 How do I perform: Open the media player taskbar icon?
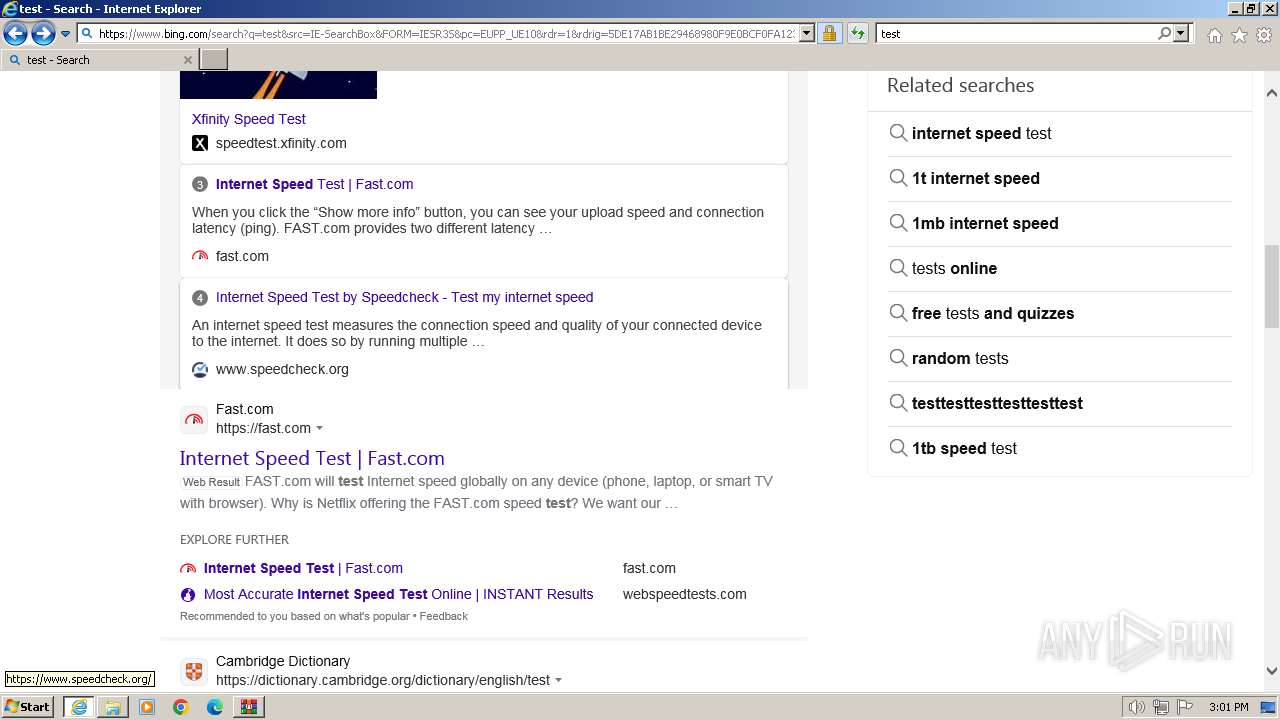click(147, 707)
